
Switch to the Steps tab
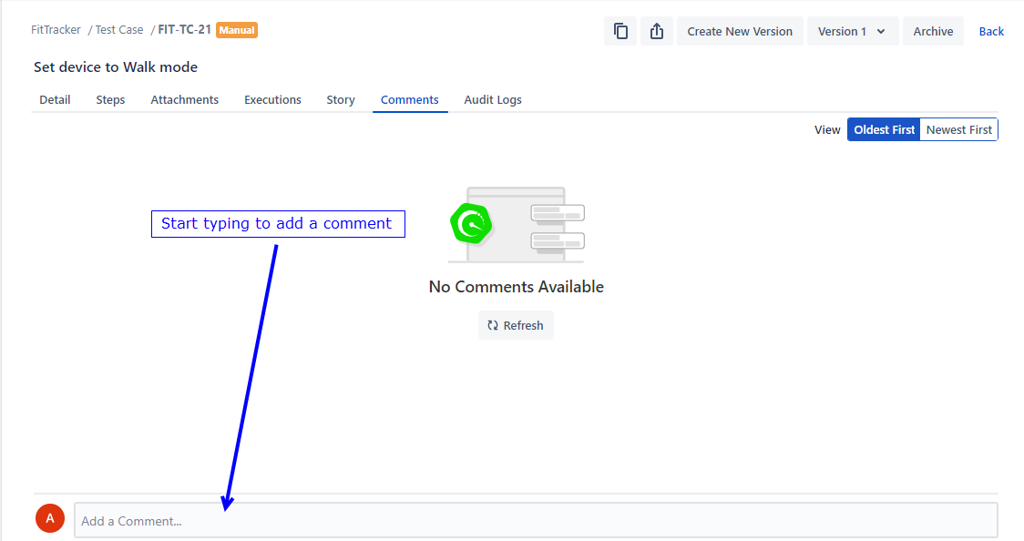click(110, 100)
